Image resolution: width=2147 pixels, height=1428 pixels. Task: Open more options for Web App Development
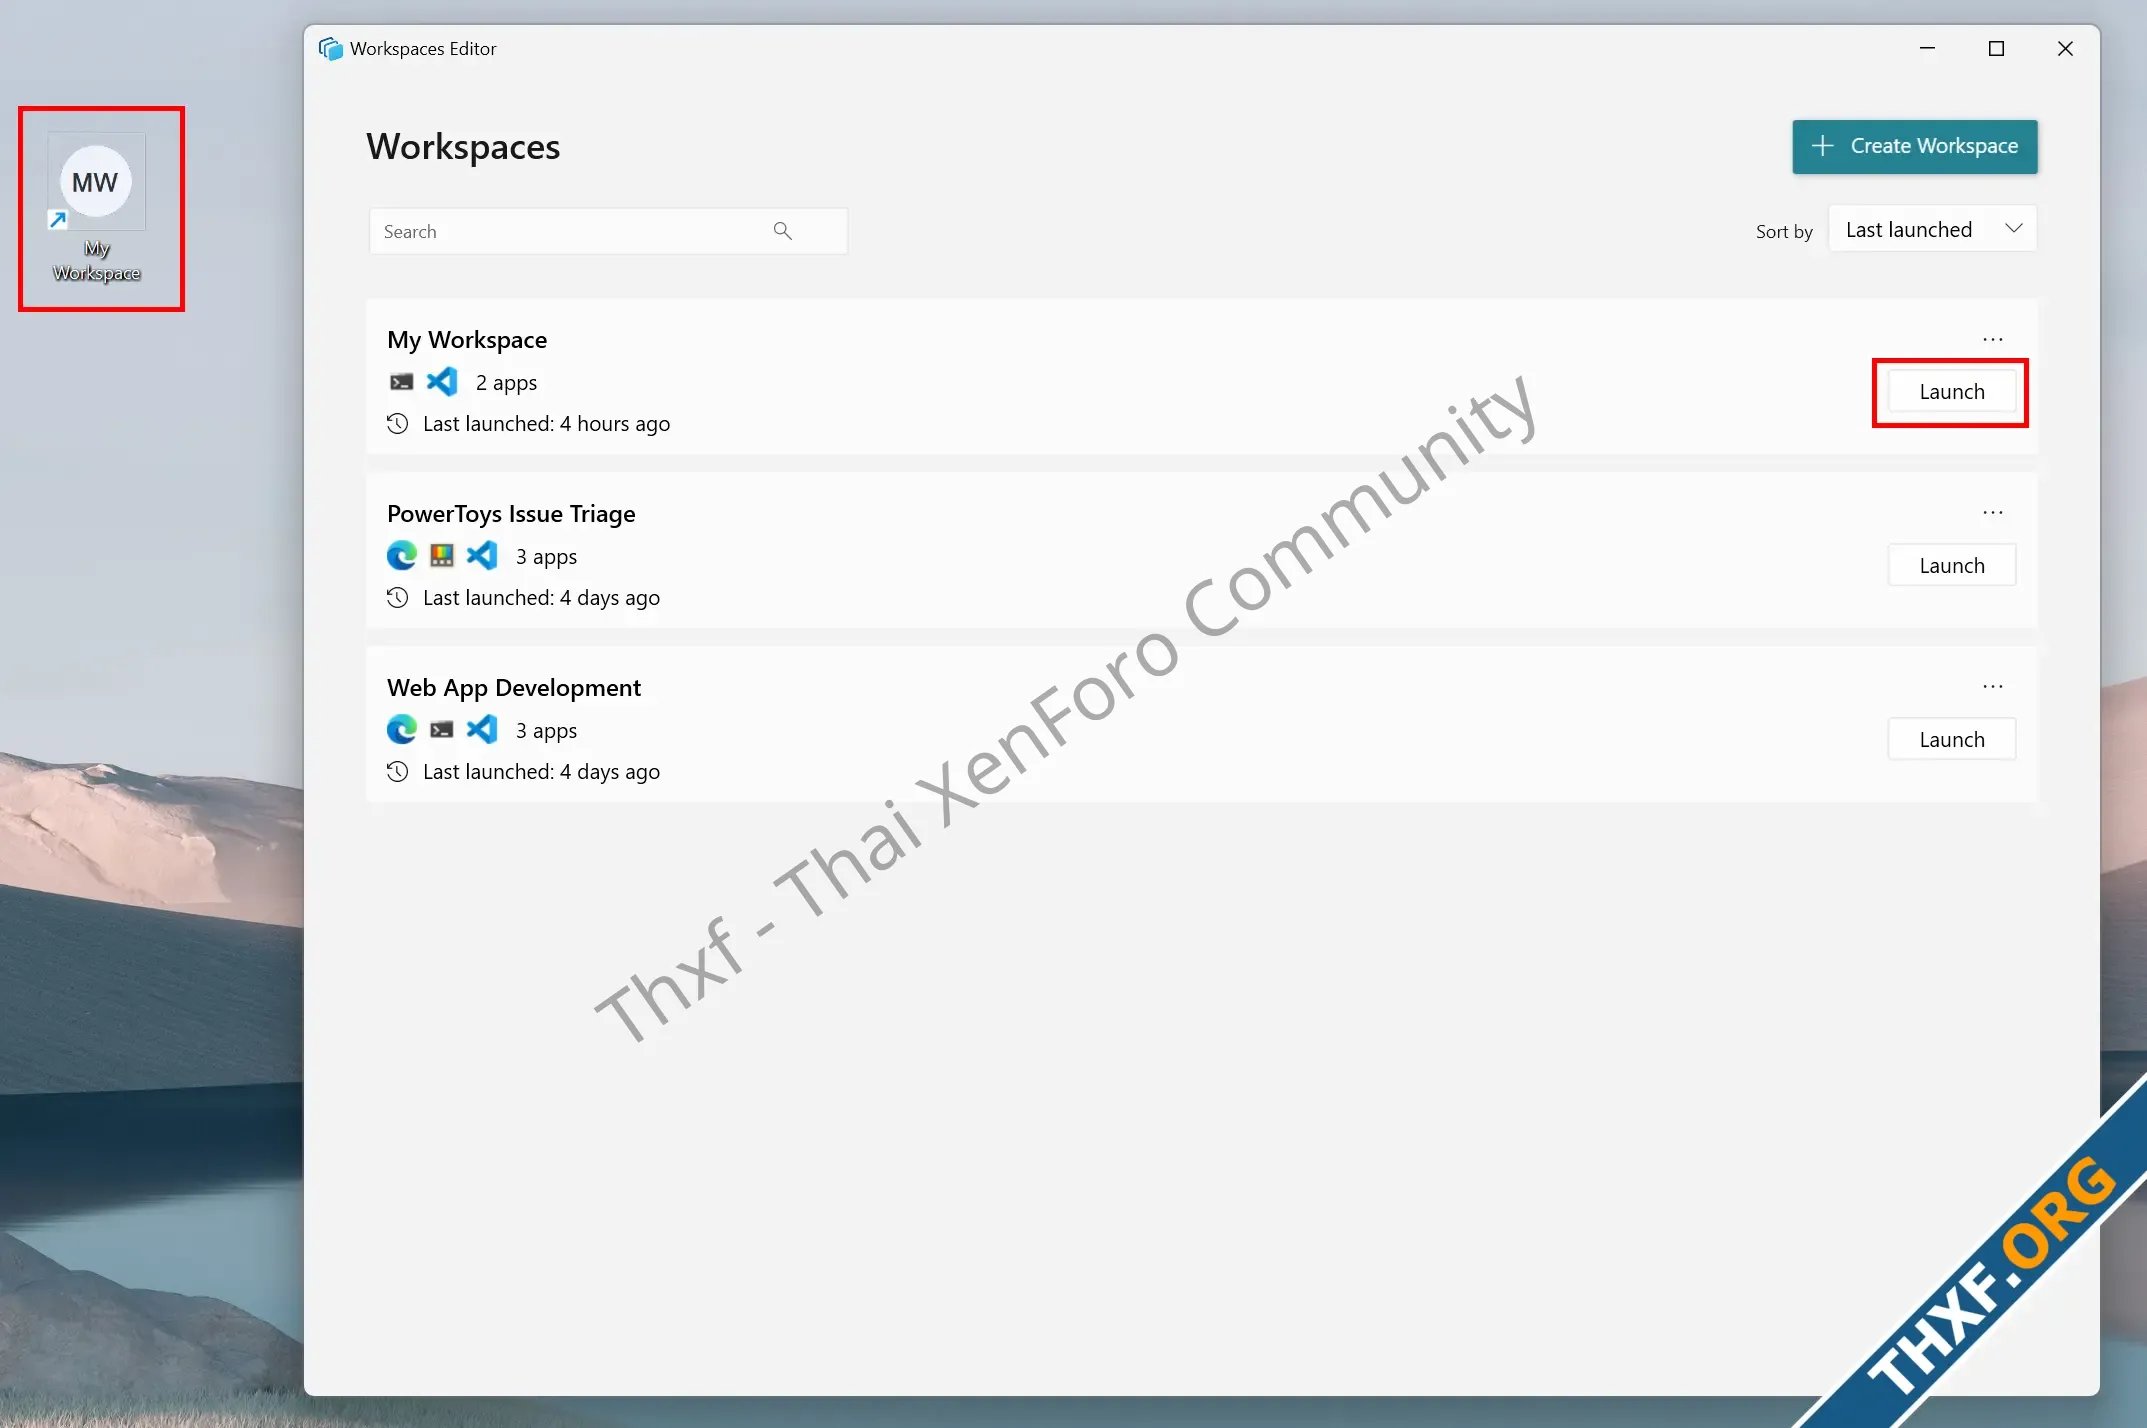pyautogui.click(x=1993, y=687)
